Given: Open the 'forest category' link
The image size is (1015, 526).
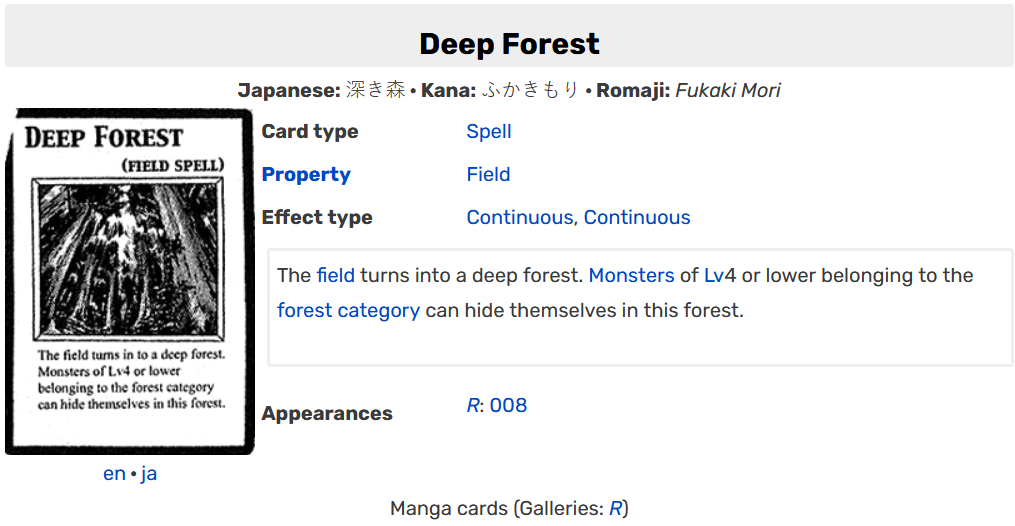Looking at the screenshot, I should (348, 311).
